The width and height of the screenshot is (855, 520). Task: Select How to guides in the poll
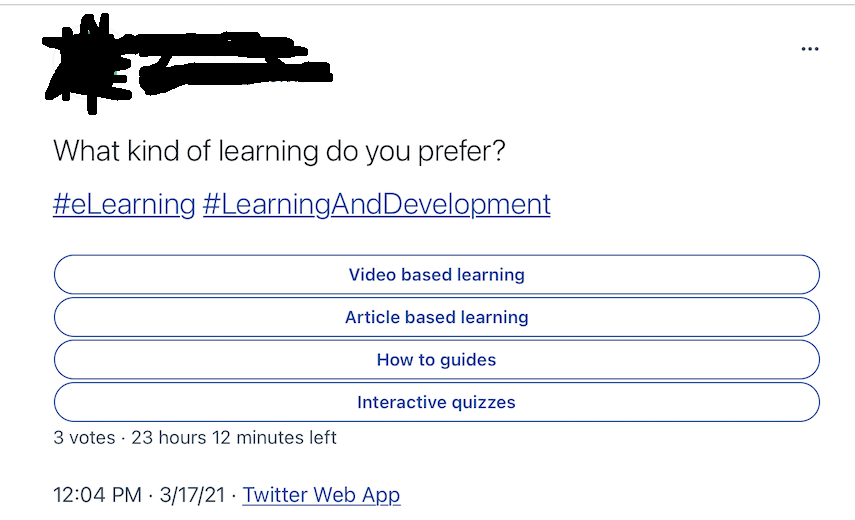pyautogui.click(x=437, y=359)
